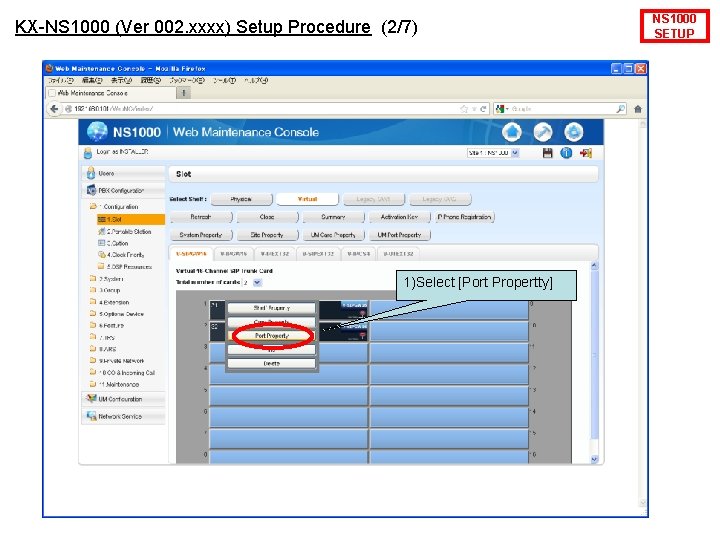Expand the Configuration folder
This screenshot has width=720, height=540.
tap(93, 207)
